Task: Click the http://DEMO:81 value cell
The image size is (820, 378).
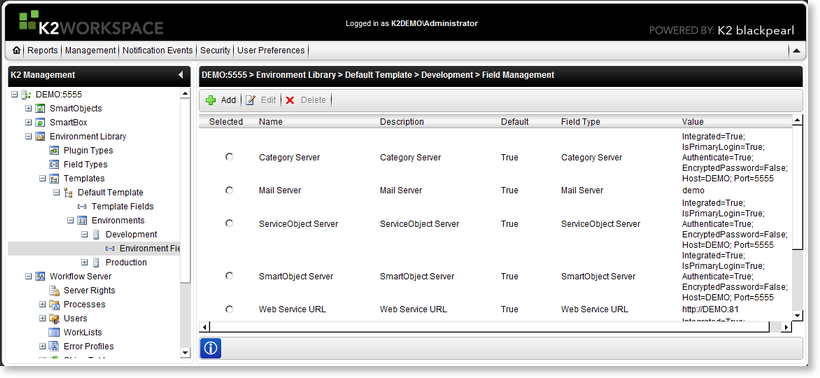Action: pos(710,309)
